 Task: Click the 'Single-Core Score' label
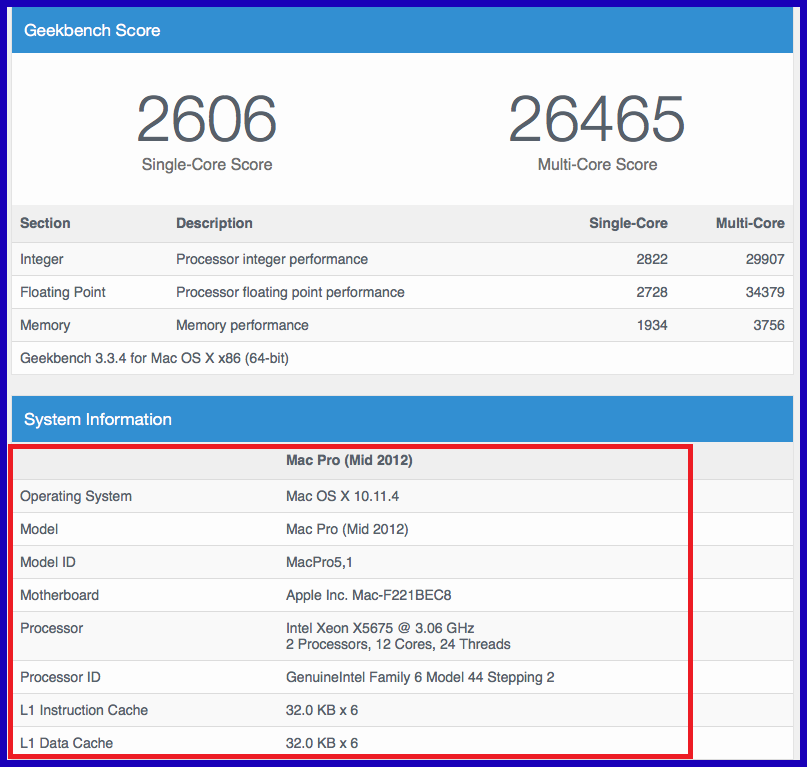point(207,164)
